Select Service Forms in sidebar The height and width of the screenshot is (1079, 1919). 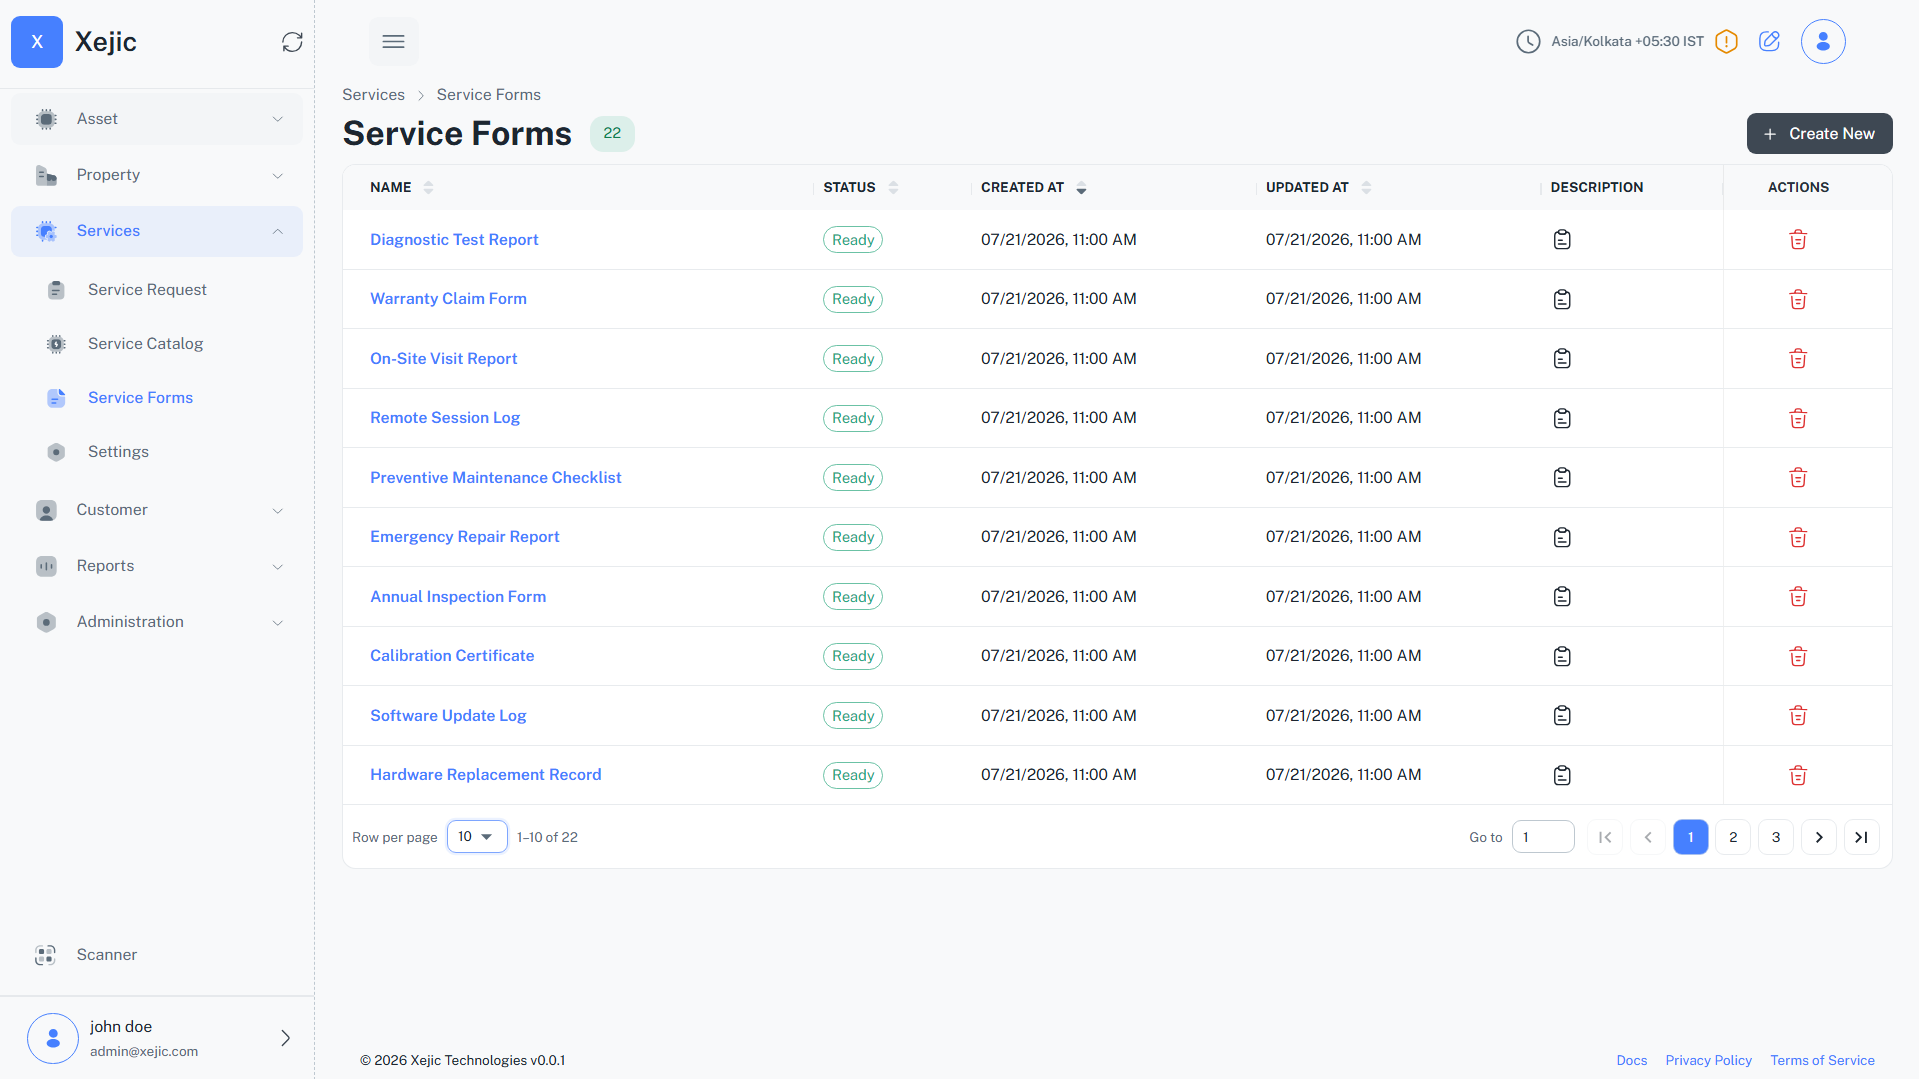pyautogui.click(x=140, y=398)
